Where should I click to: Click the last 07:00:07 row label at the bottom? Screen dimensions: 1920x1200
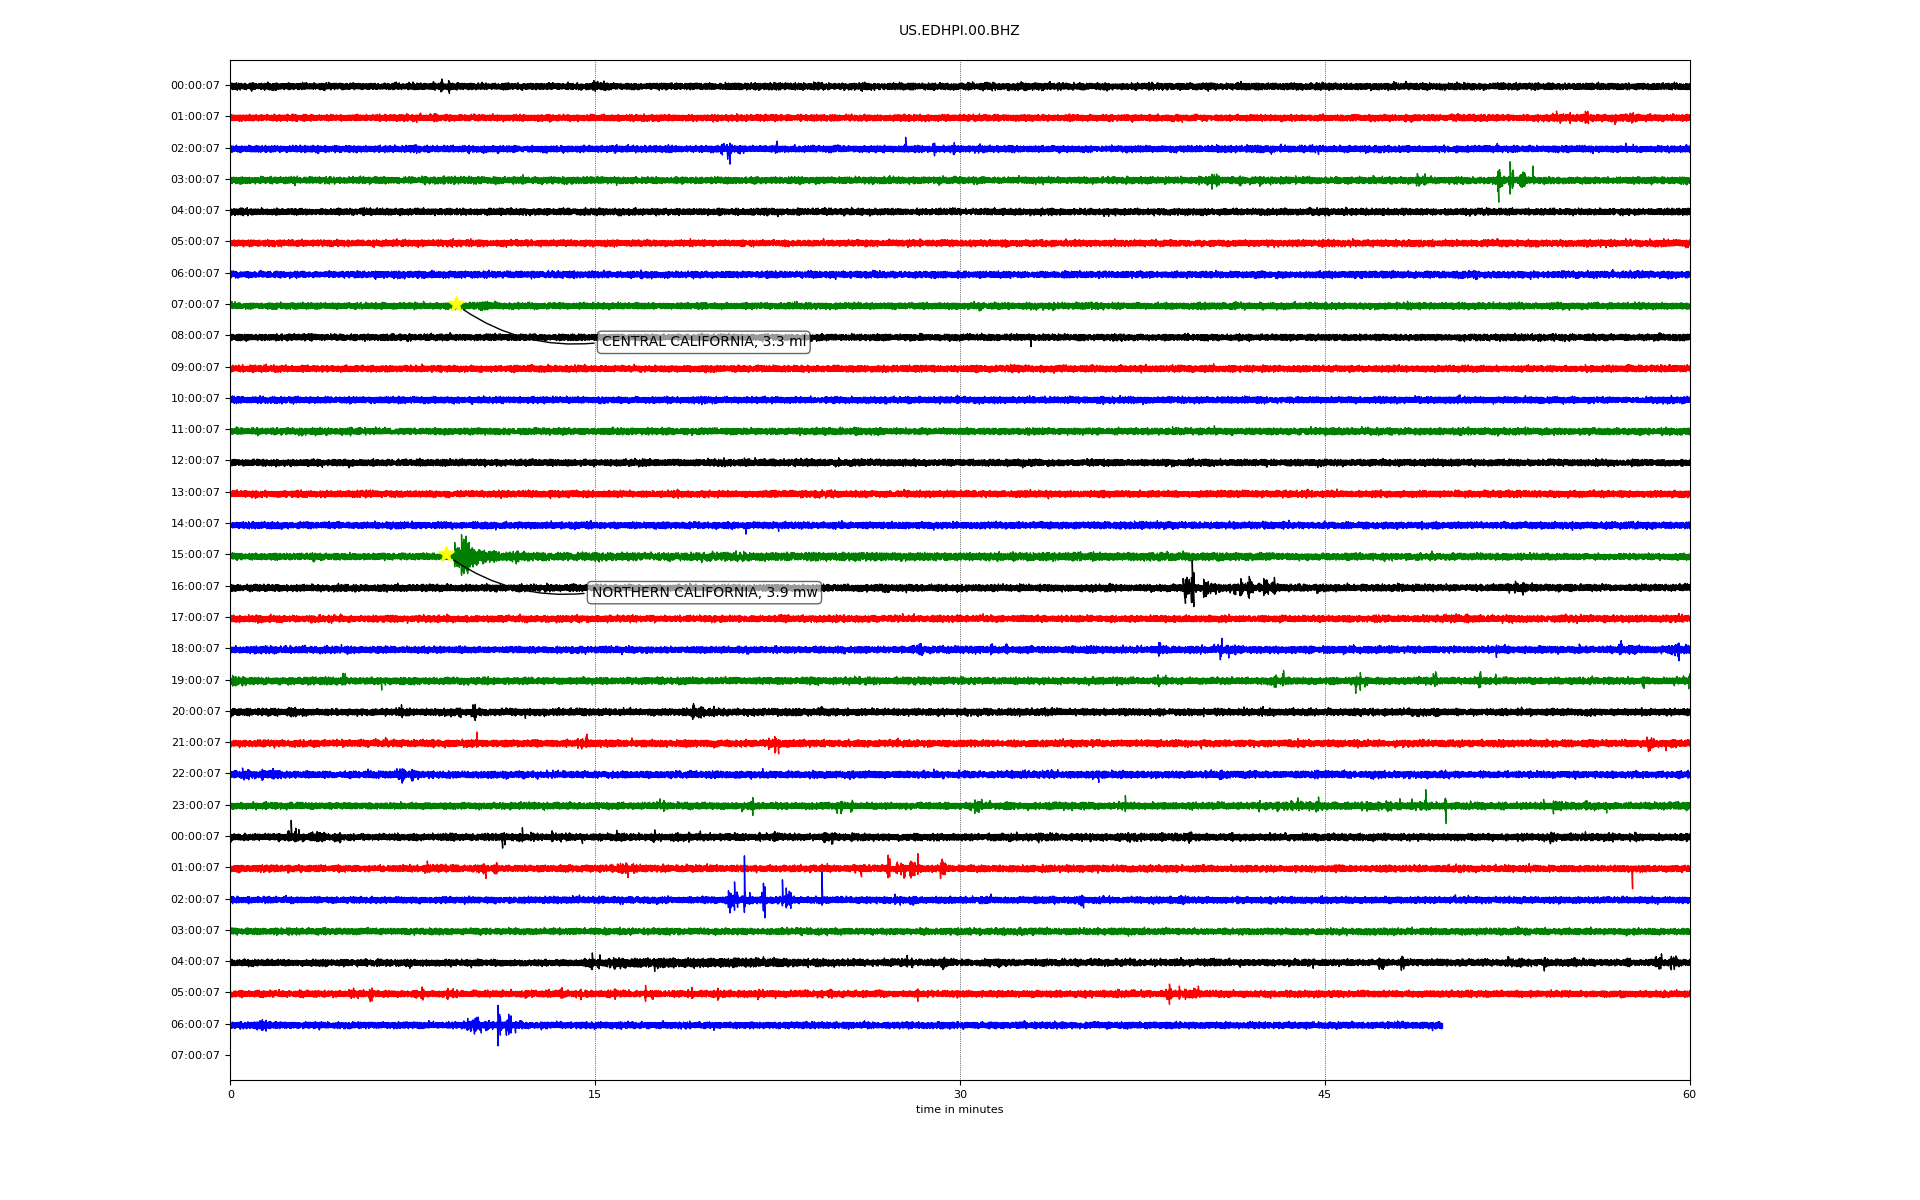(195, 1055)
